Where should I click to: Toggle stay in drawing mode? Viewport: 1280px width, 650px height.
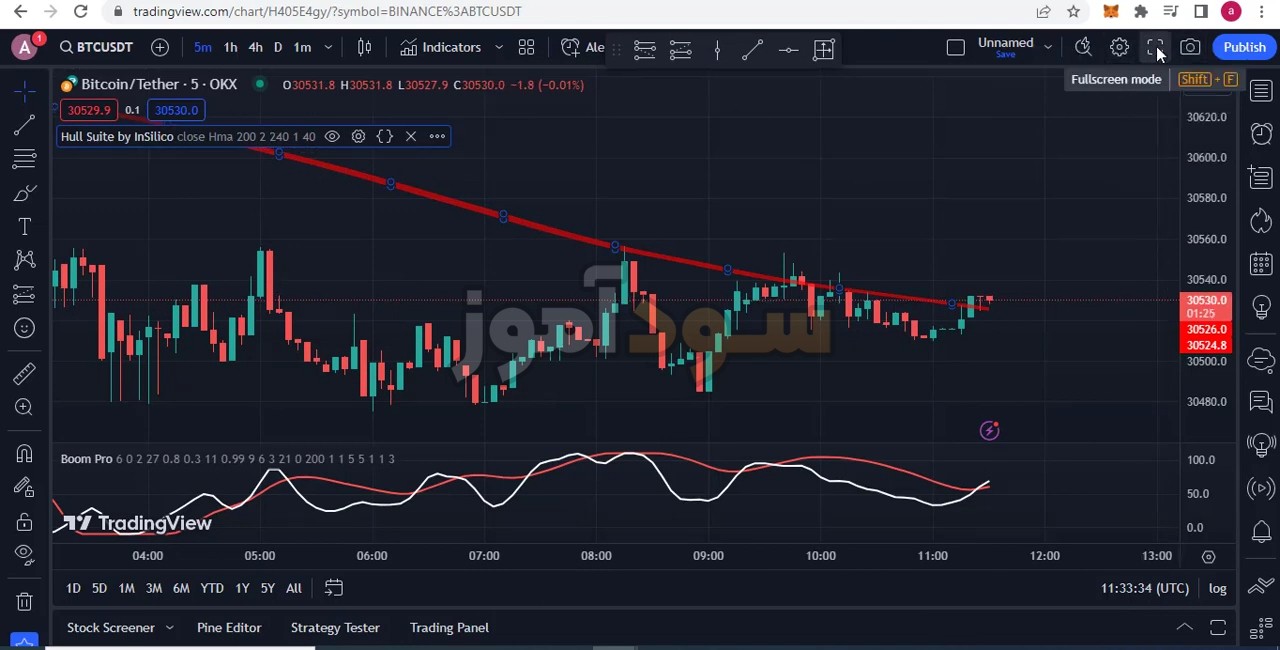25,487
